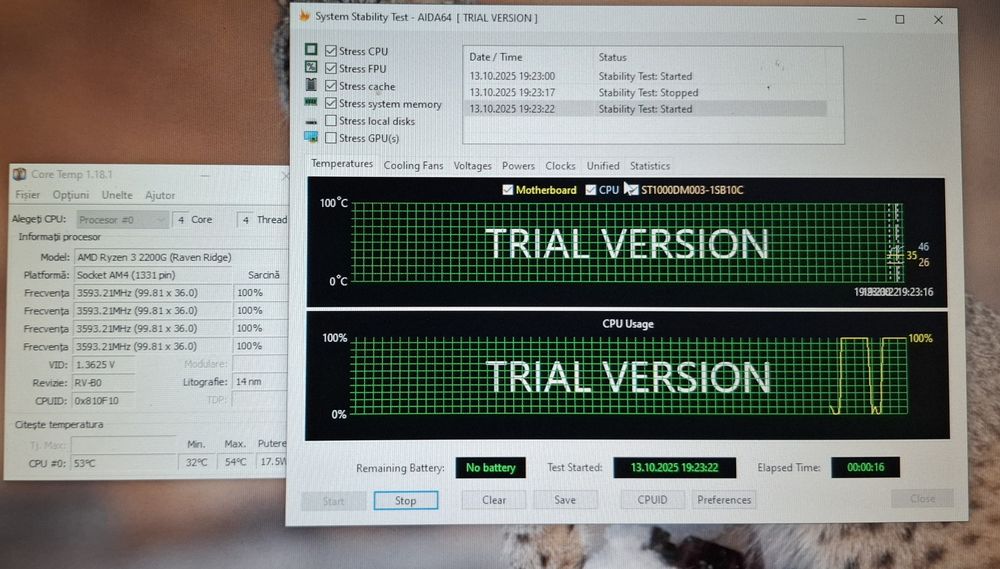
Task: Click the No battery indicator
Action: 490,468
